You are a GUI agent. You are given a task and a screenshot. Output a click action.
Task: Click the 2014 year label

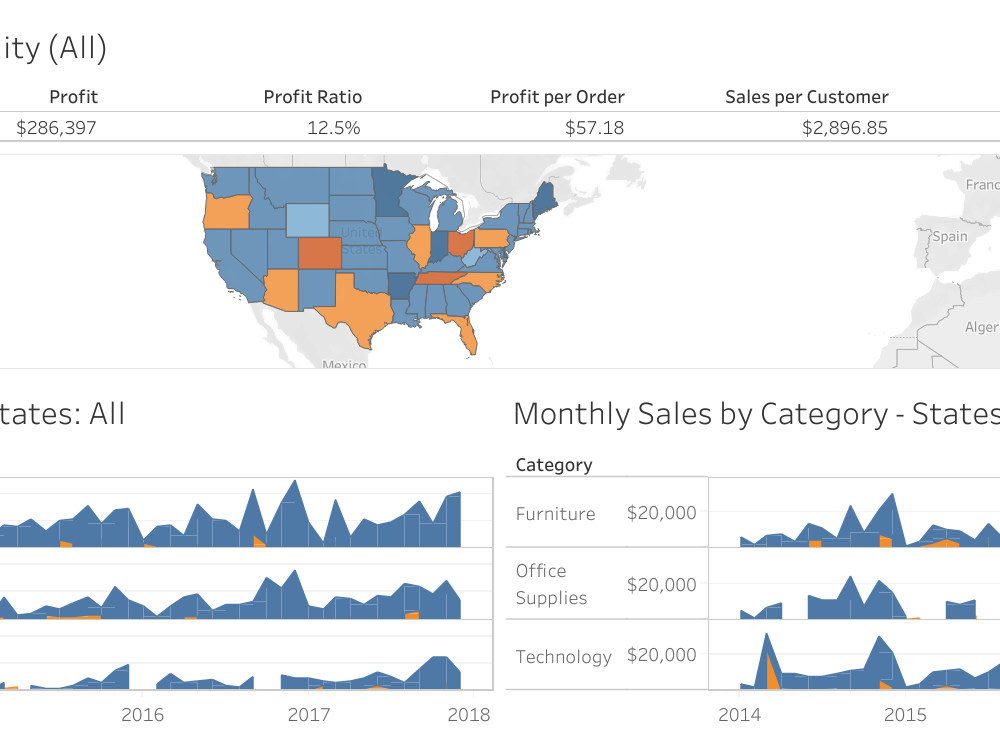[x=741, y=715]
